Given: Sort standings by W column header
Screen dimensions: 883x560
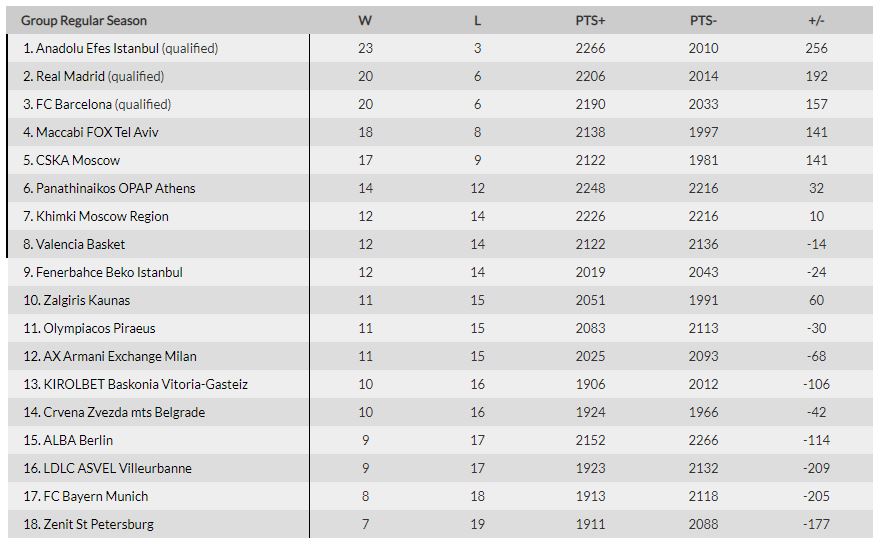Looking at the screenshot, I should [365, 20].
